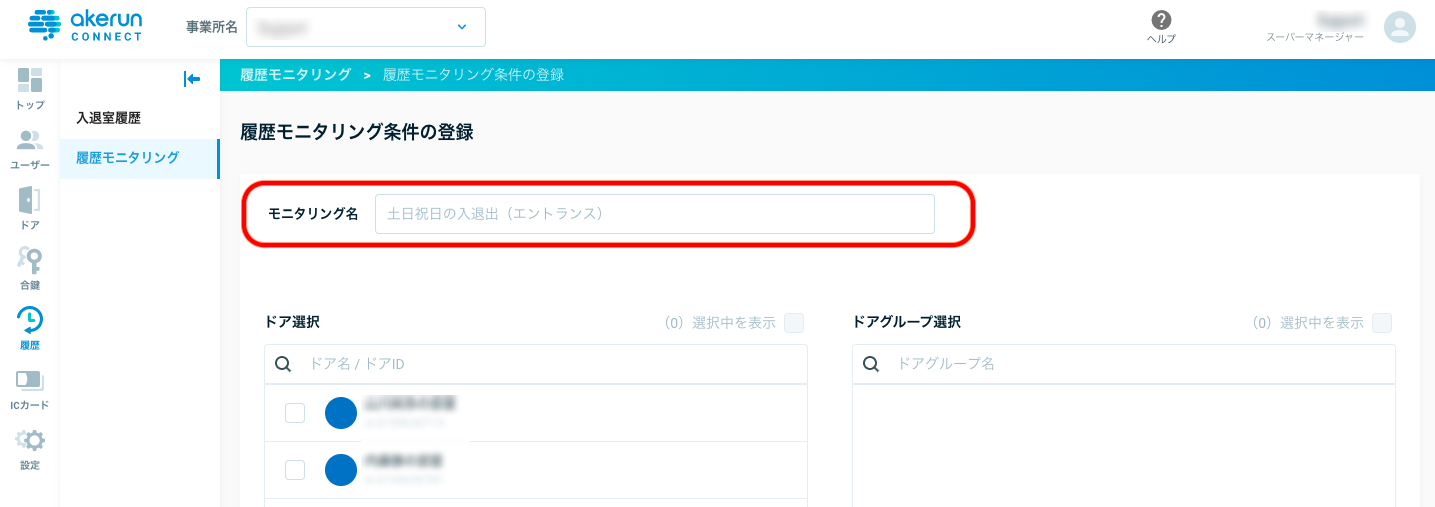Check 選択中を表示 for ドア選択
1435x507 pixels.
coord(794,323)
